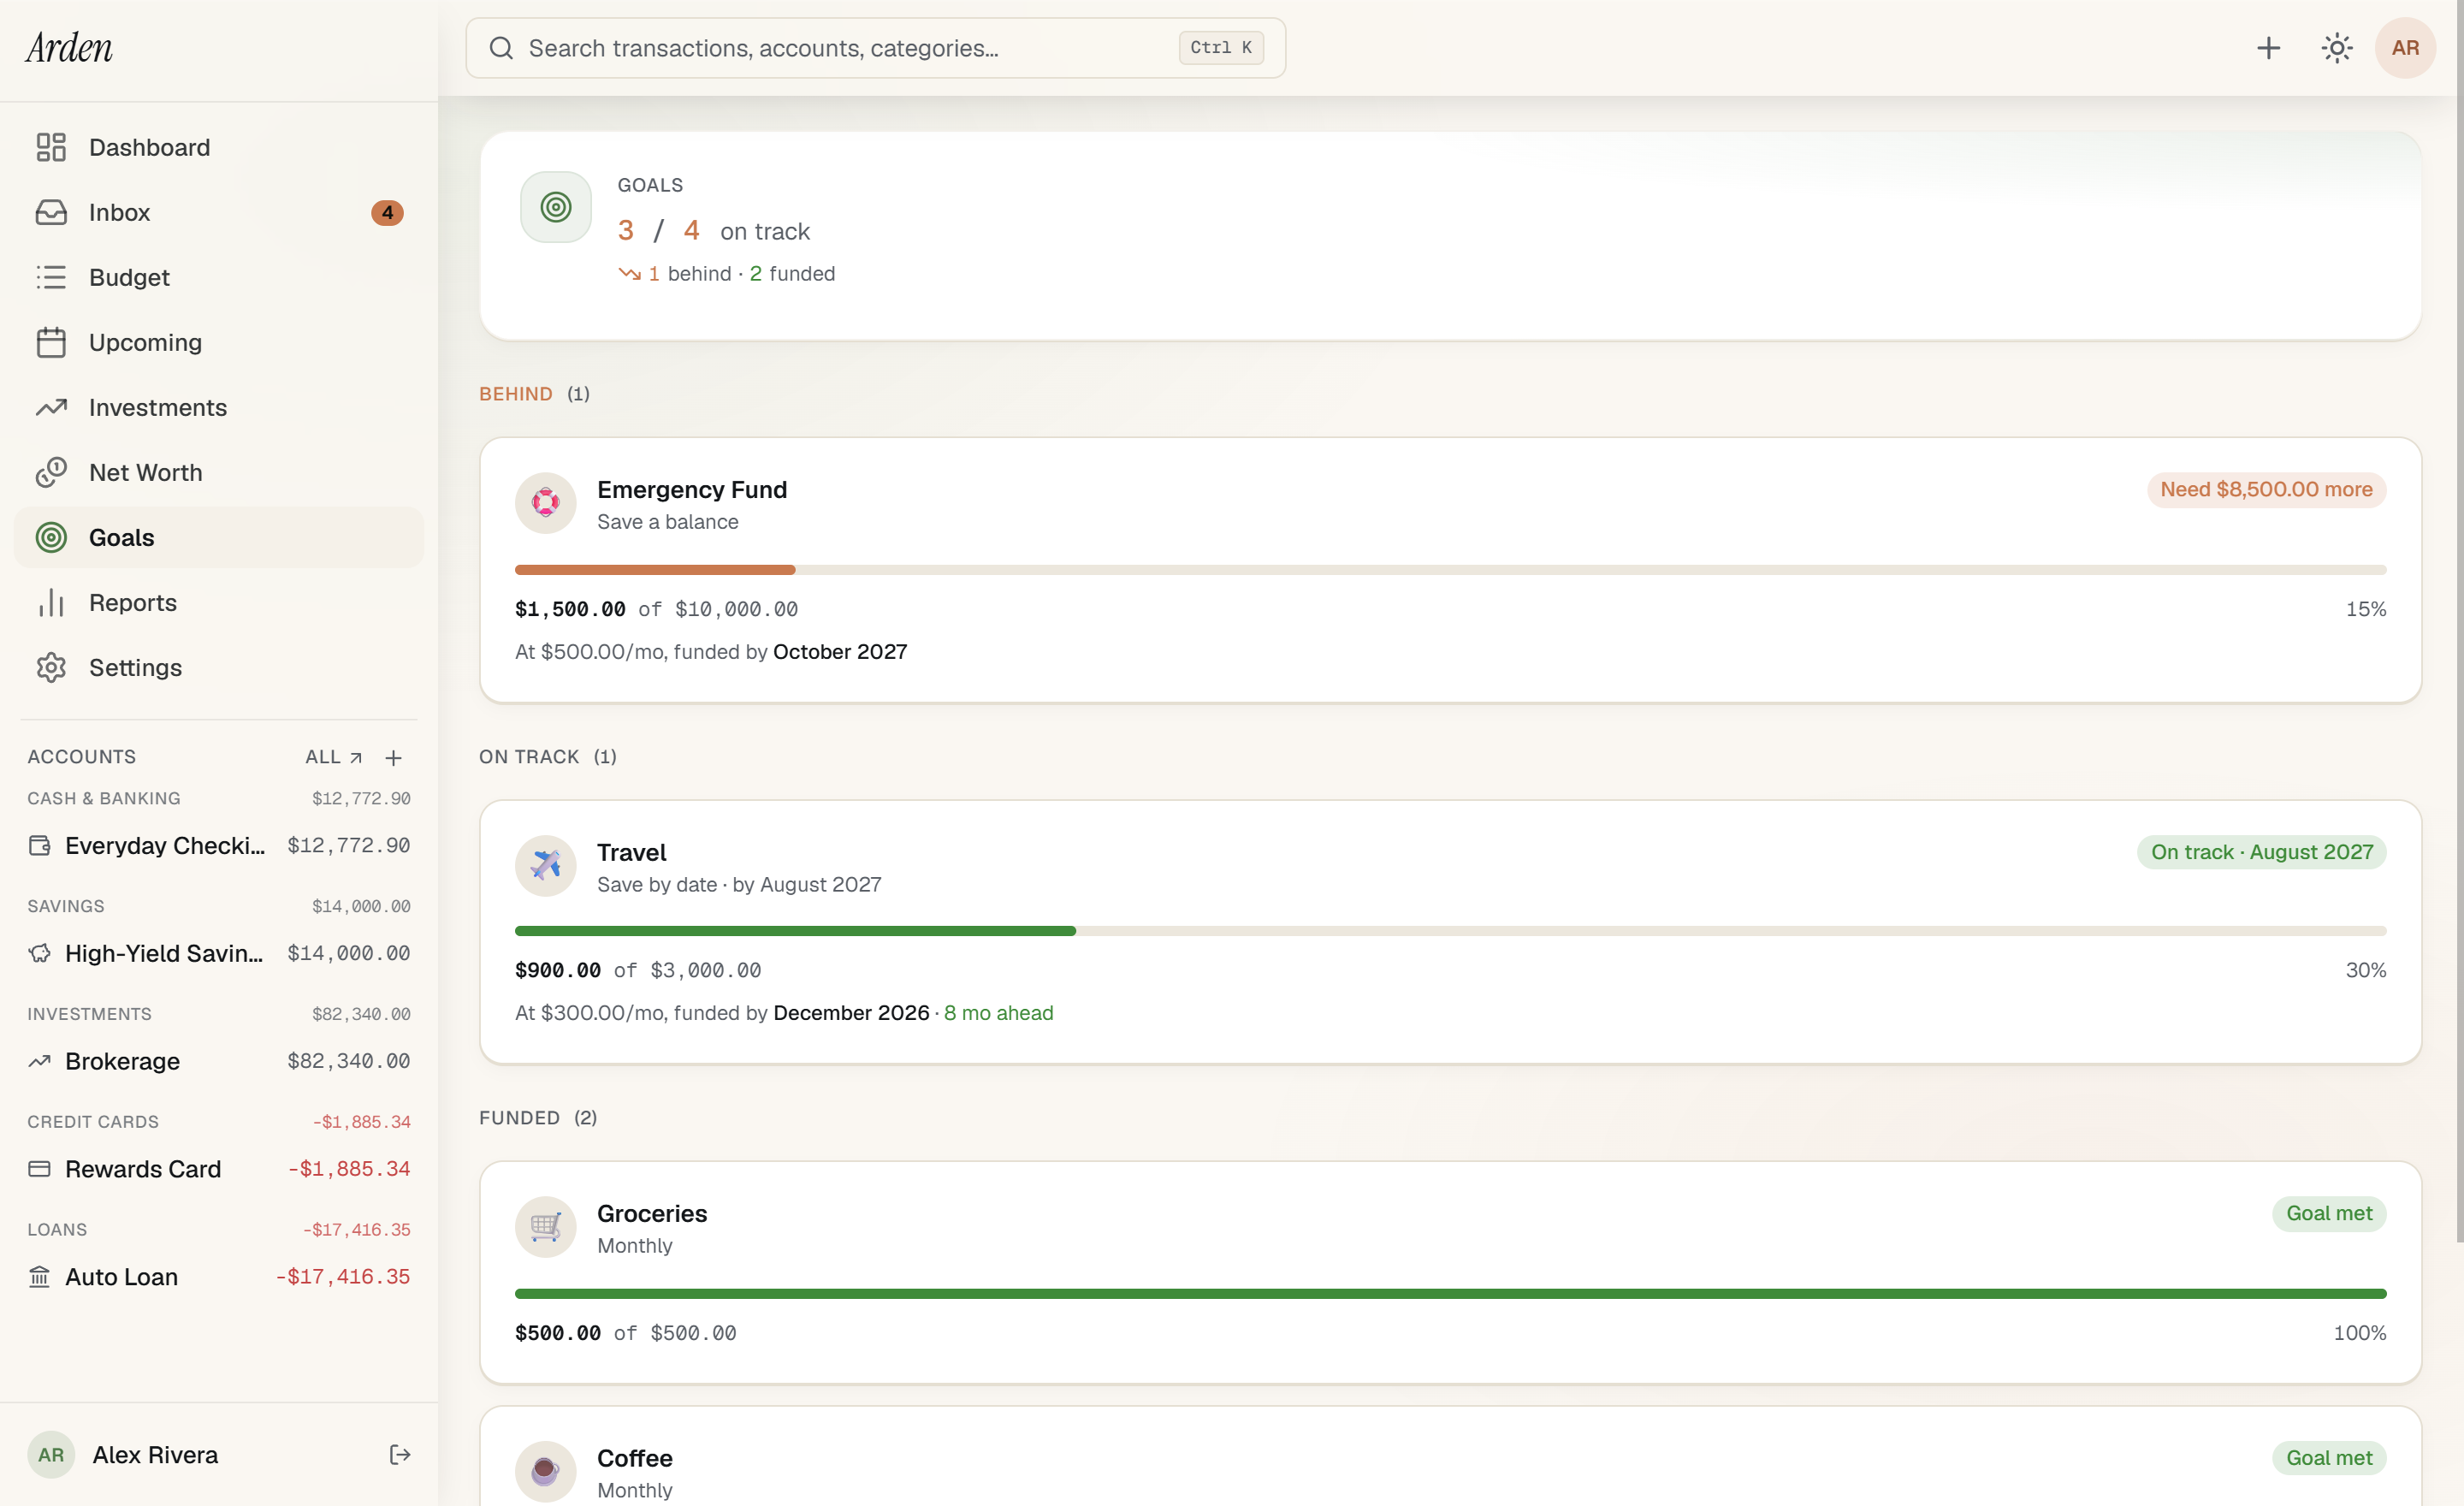Click the Auto Loan bank icon

pyautogui.click(x=39, y=1277)
